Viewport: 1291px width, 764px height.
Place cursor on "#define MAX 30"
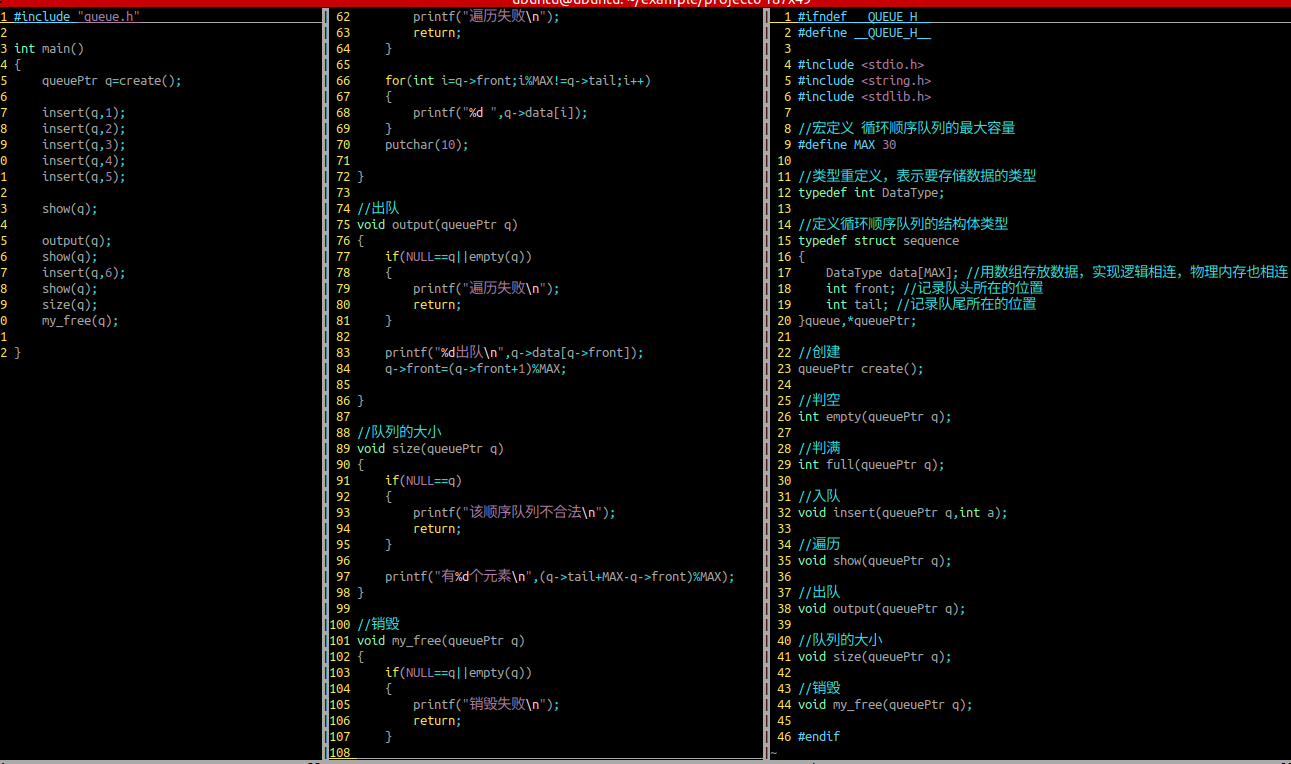847,145
